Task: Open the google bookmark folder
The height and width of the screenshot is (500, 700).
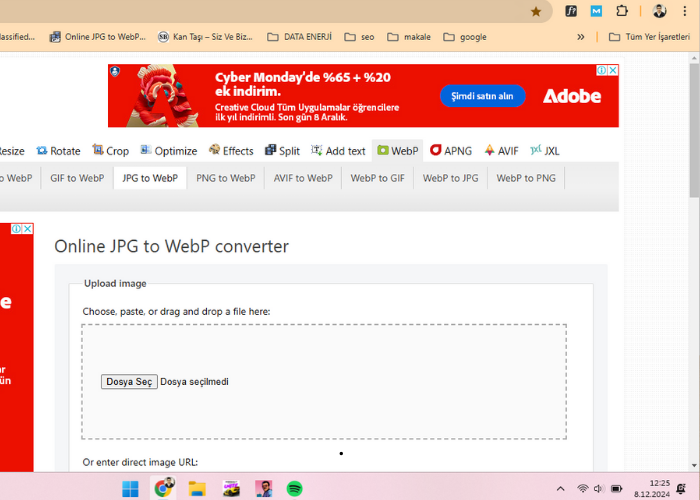Action: (465, 37)
